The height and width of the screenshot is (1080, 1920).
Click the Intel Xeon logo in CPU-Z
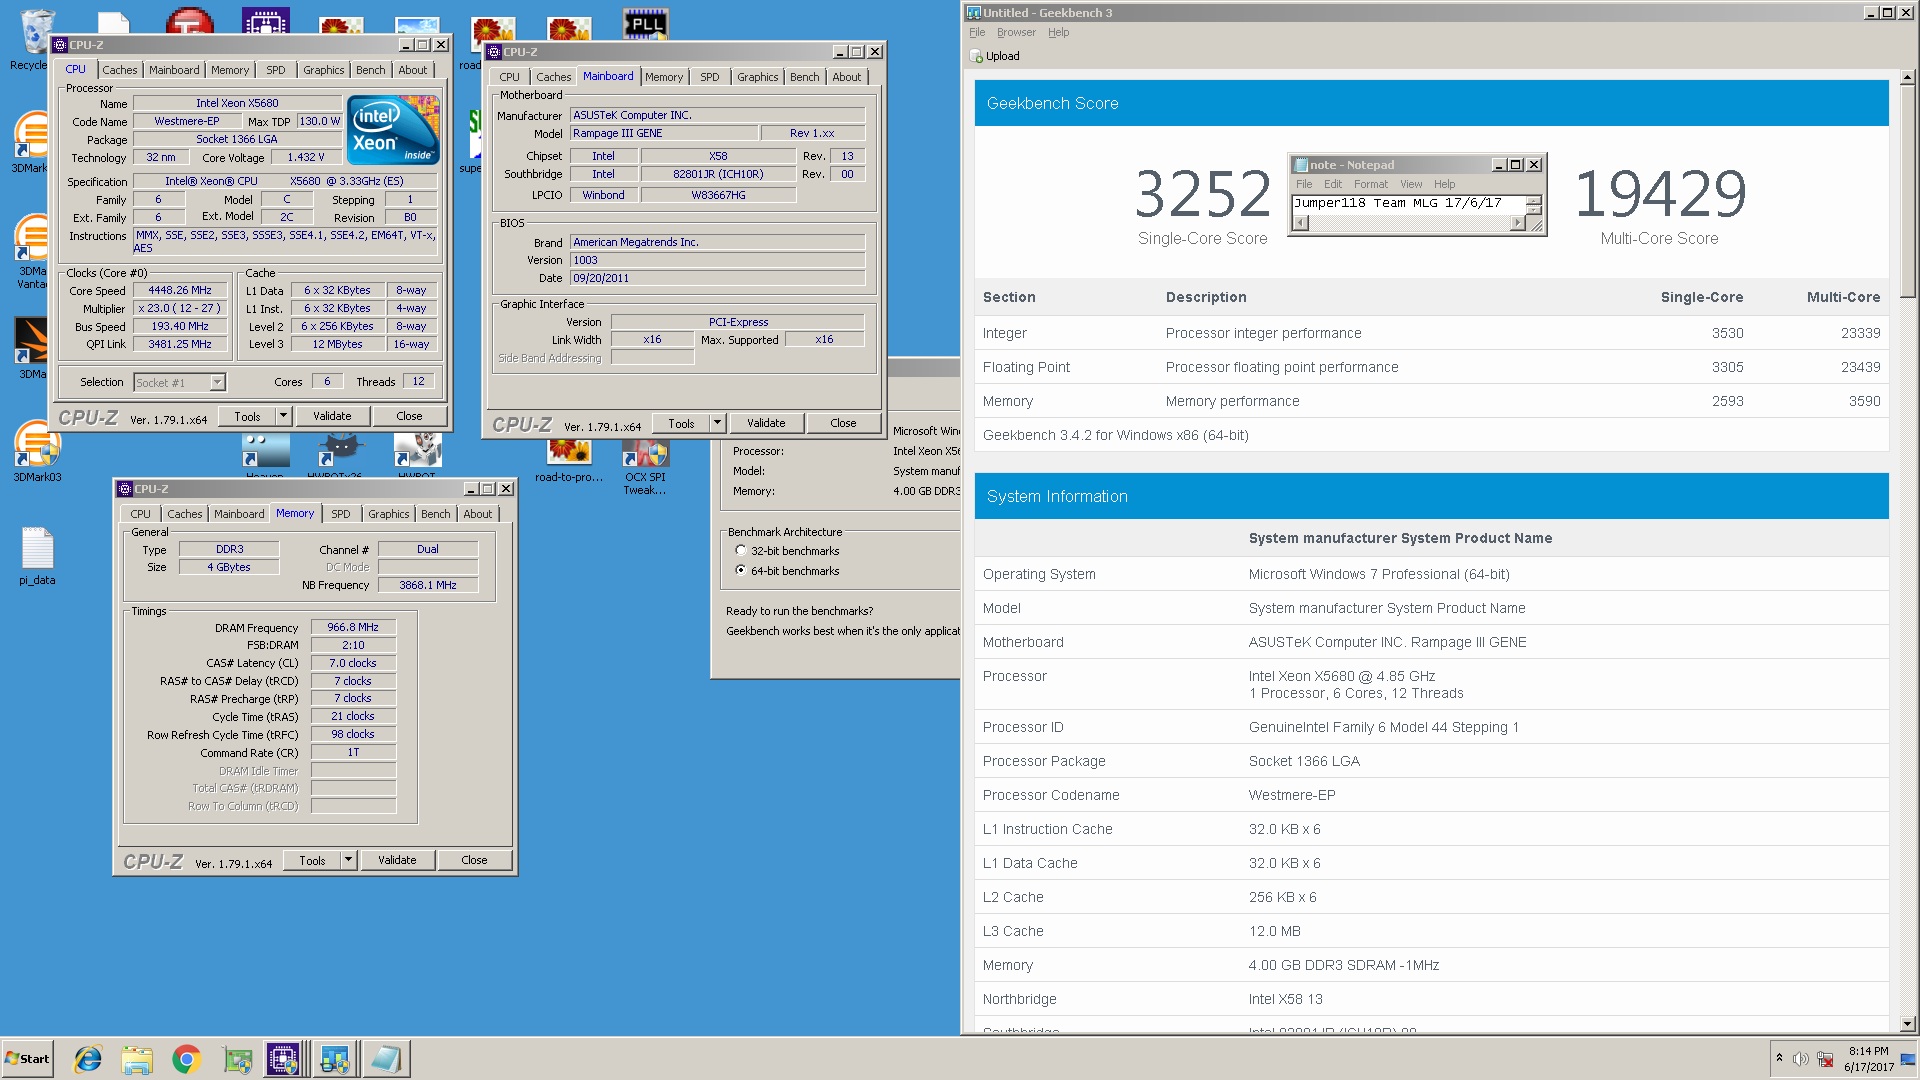(x=393, y=130)
